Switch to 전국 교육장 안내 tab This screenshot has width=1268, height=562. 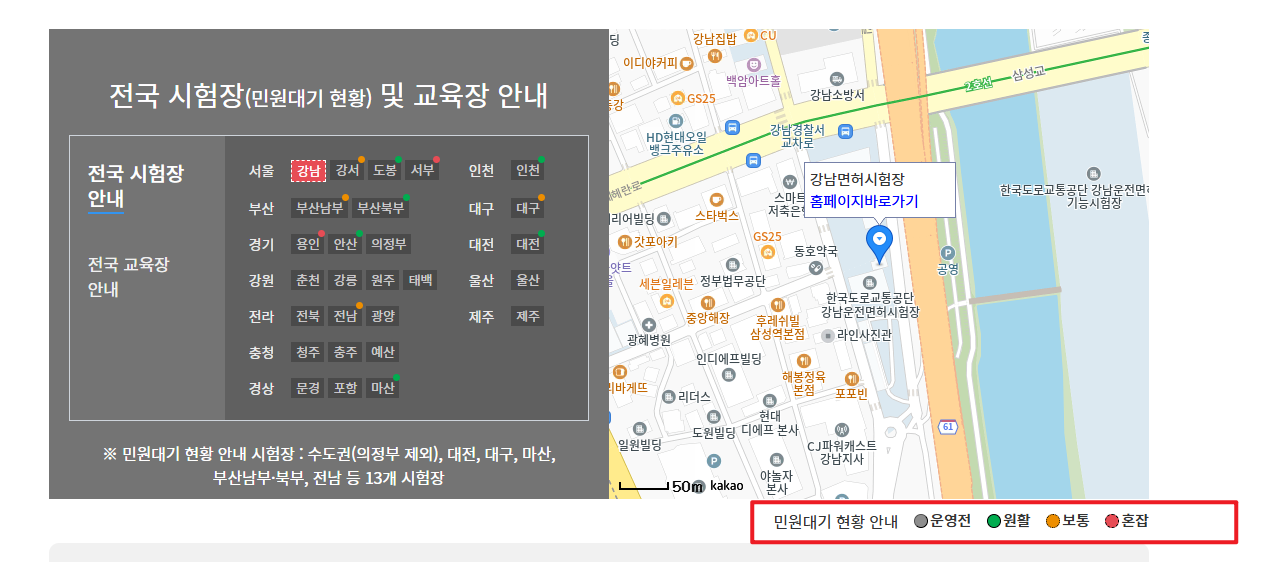pos(128,277)
